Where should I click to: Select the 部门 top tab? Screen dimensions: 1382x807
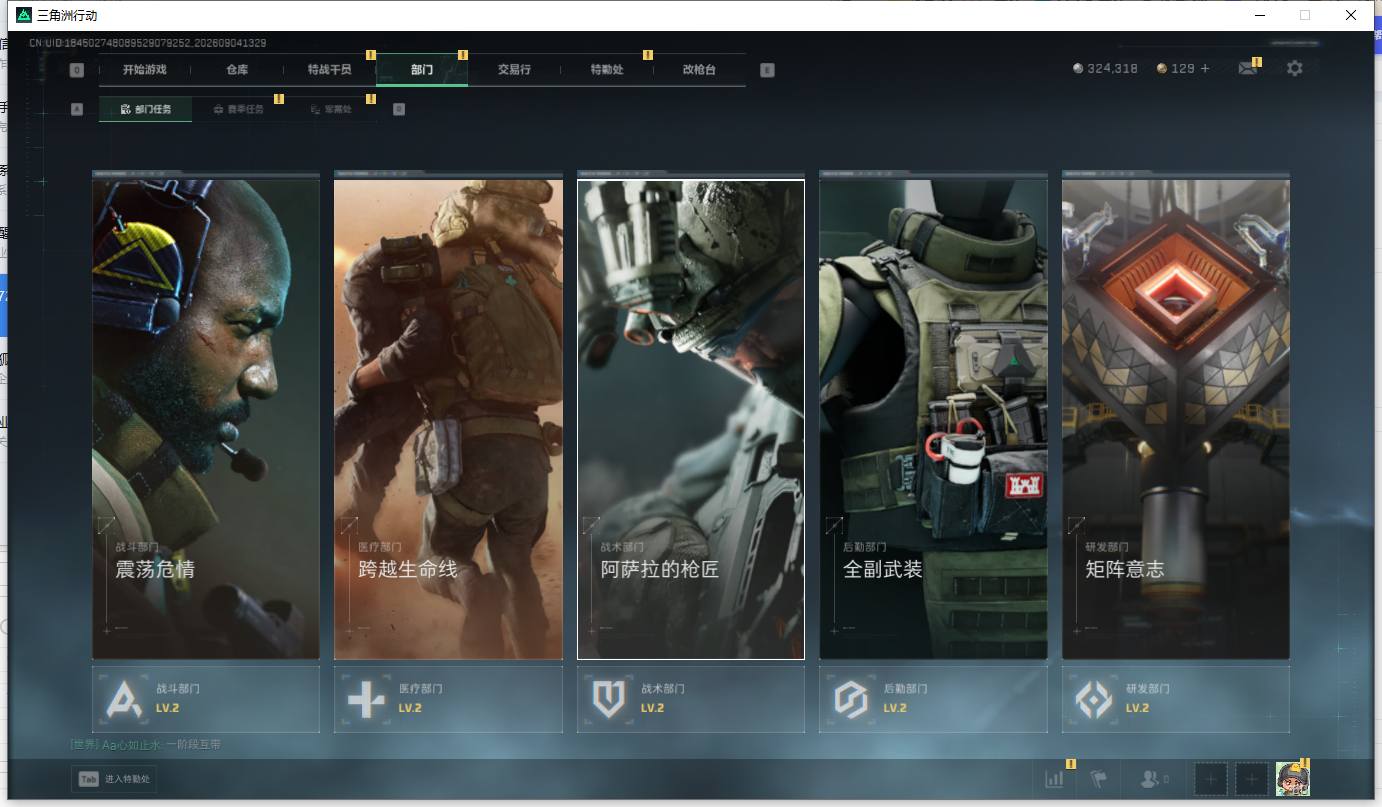click(422, 70)
